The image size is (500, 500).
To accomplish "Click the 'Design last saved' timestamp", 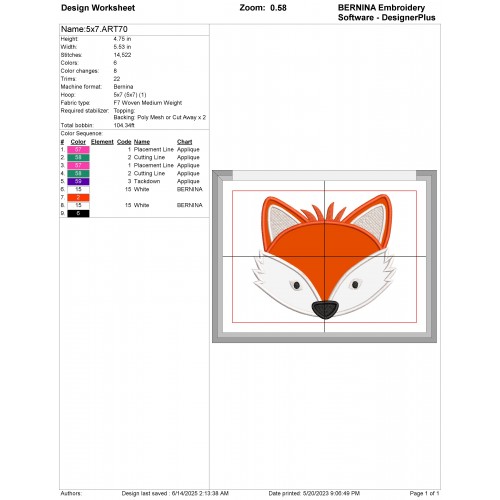I will 175,494.
